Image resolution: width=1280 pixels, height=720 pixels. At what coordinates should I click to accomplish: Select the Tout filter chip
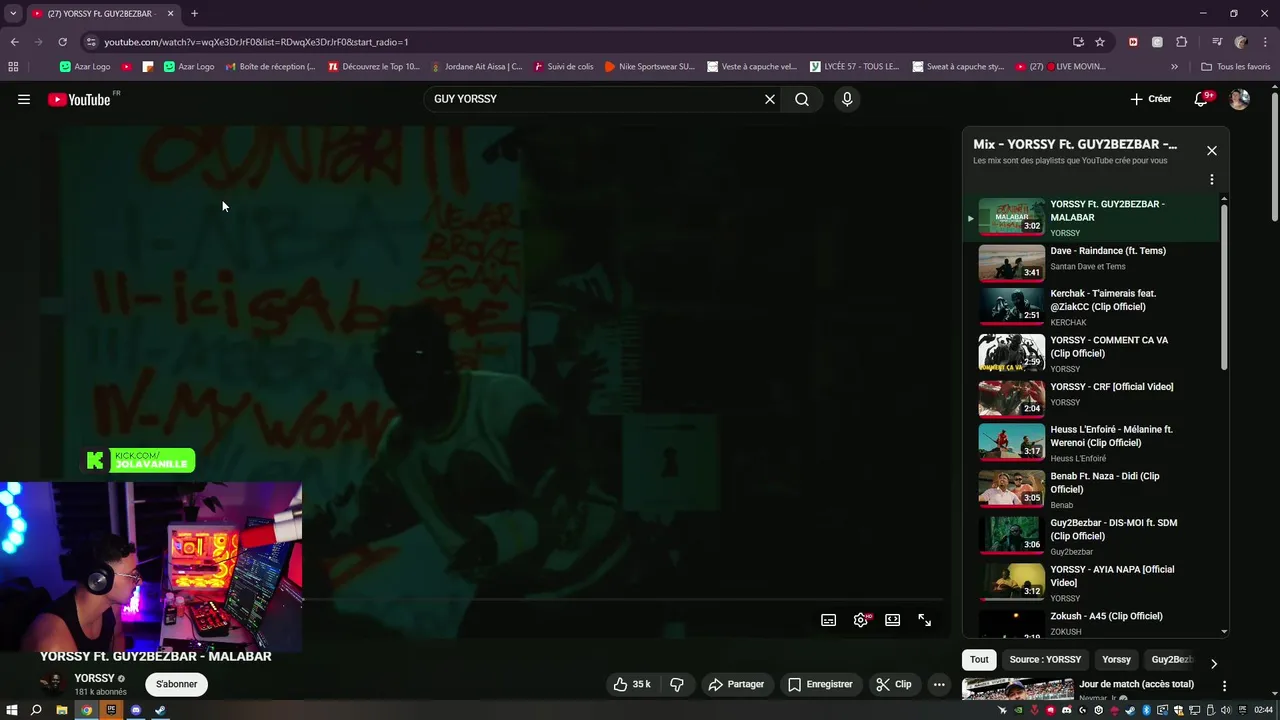[979, 660]
